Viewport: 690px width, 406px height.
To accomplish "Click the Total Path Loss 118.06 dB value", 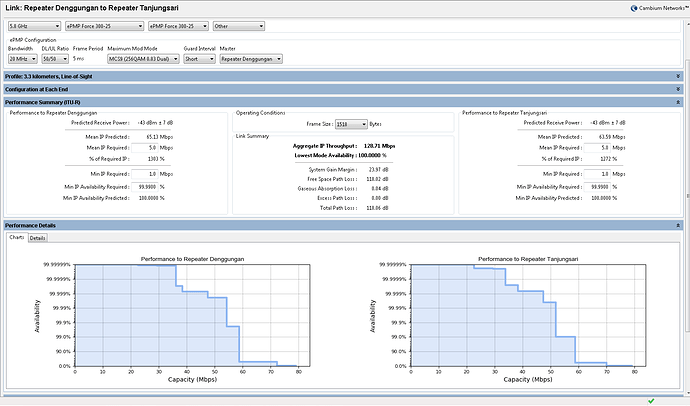I will click(378, 208).
